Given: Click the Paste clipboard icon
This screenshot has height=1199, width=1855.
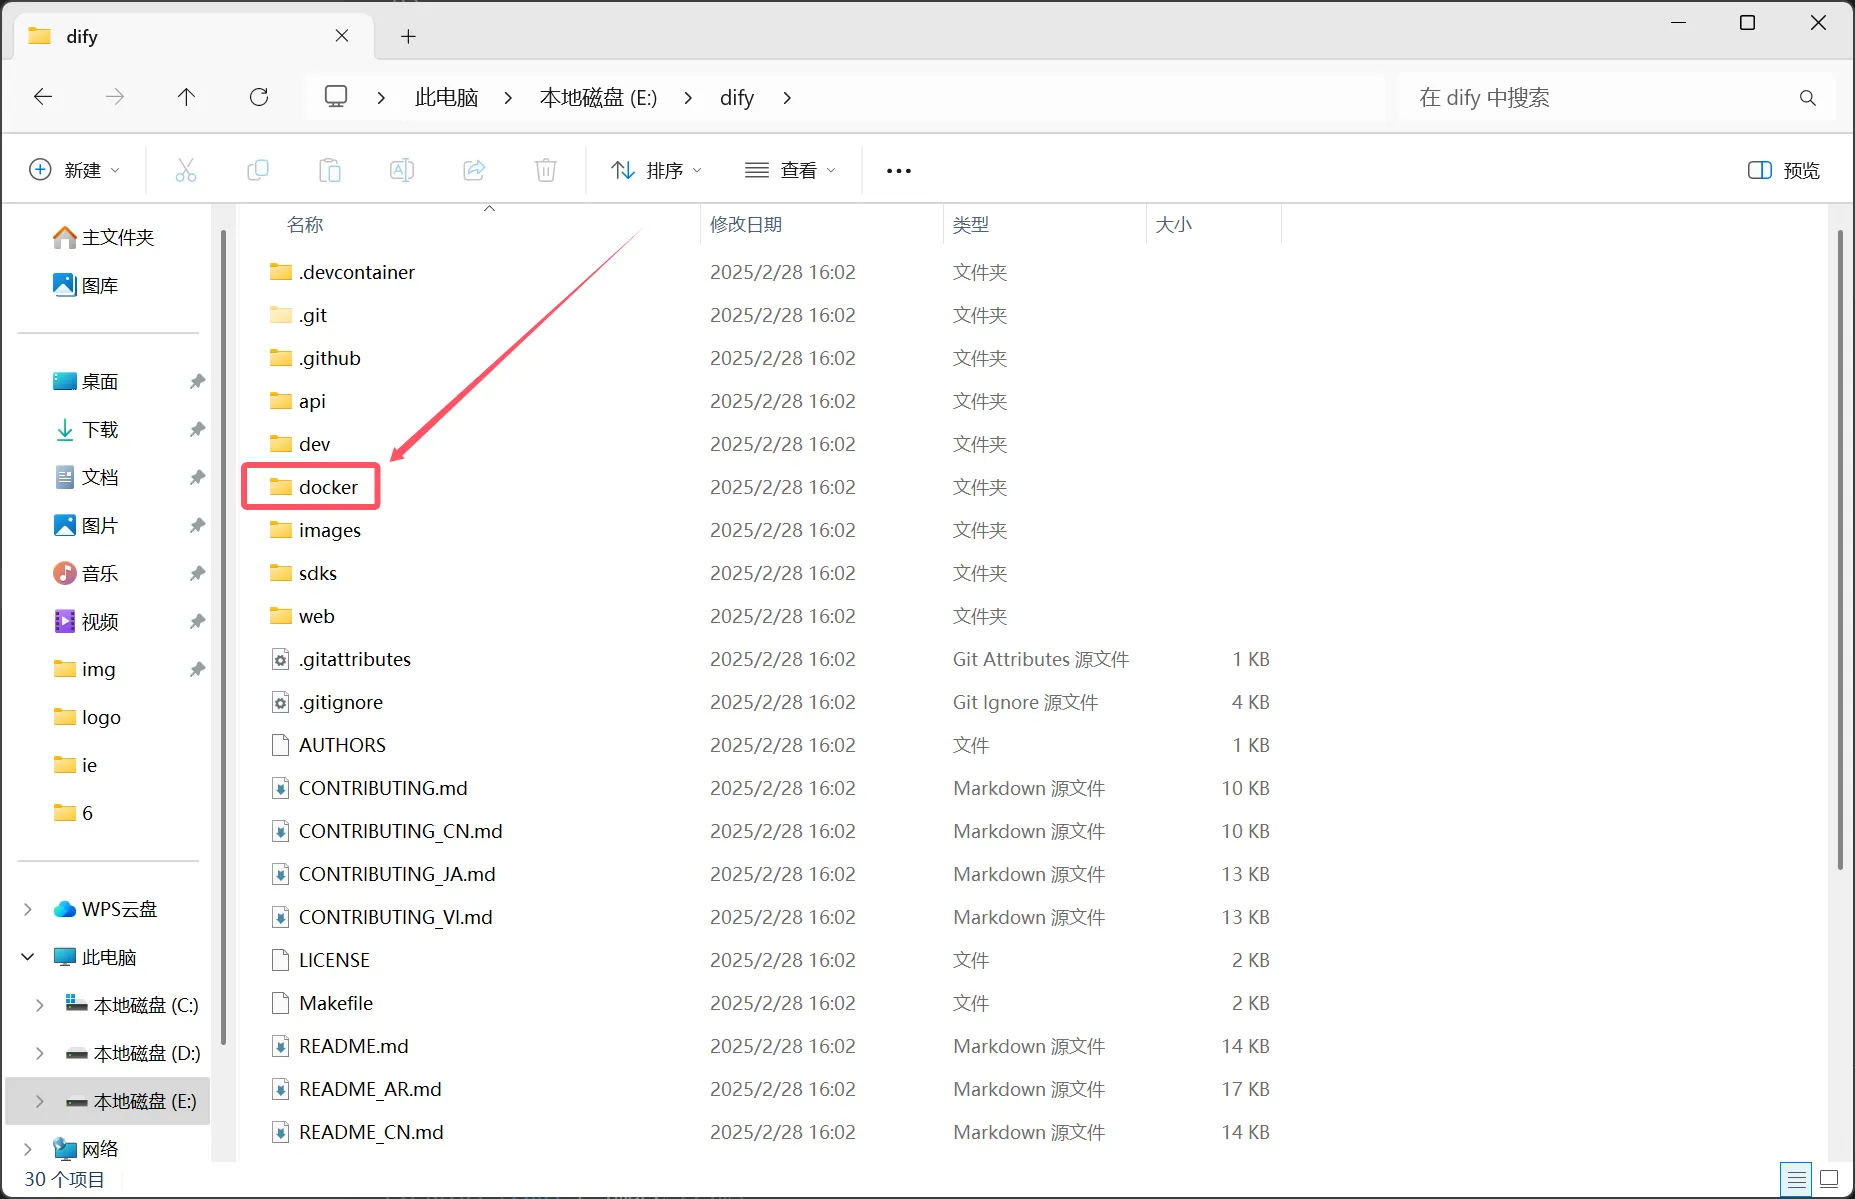Looking at the screenshot, I should (330, 170).
